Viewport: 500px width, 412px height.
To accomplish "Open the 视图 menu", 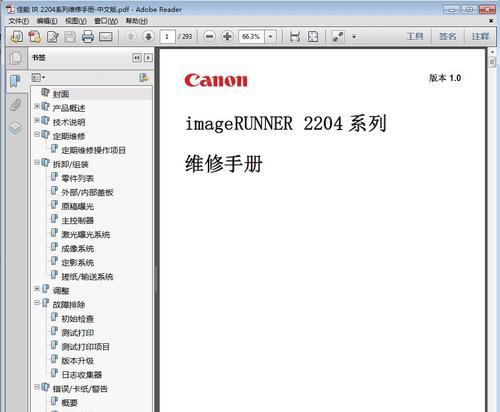I will click(x=76, y=21).
